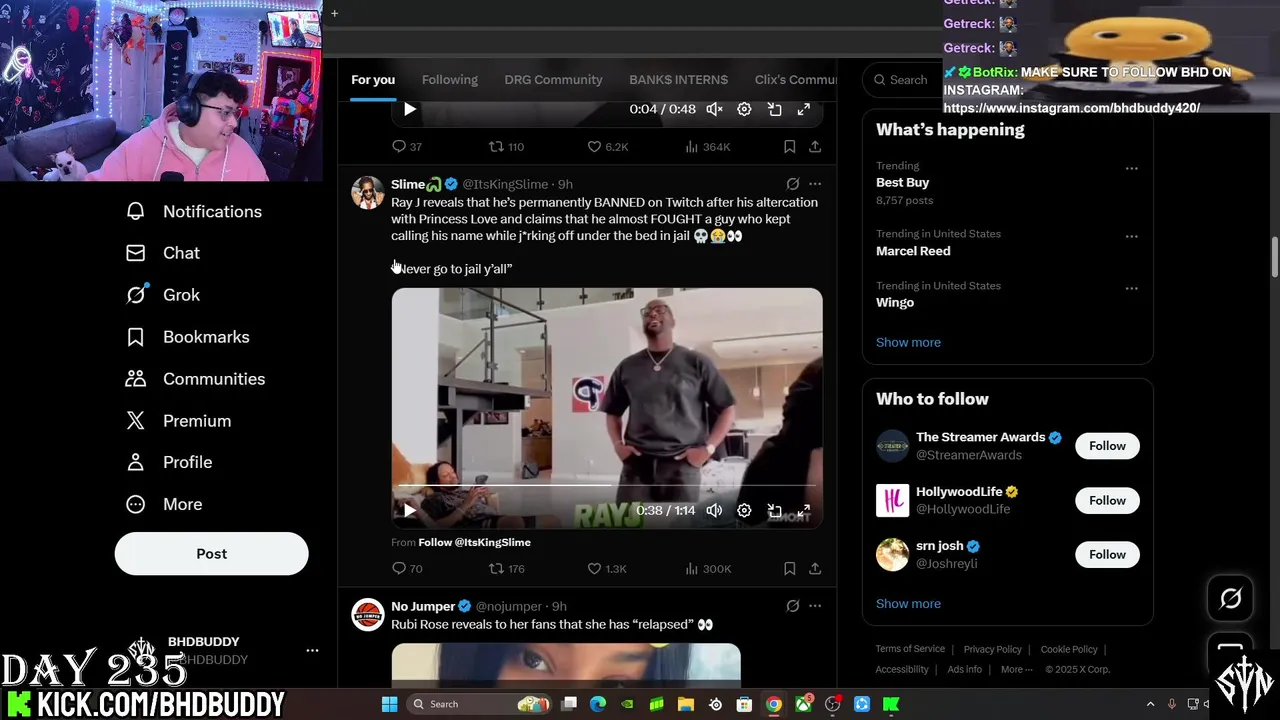Image resolution: width=1280 pixels, height=720 pixels.
Task: Open Google Chrome from the taskbar
Action: click(x=773, y=704)
